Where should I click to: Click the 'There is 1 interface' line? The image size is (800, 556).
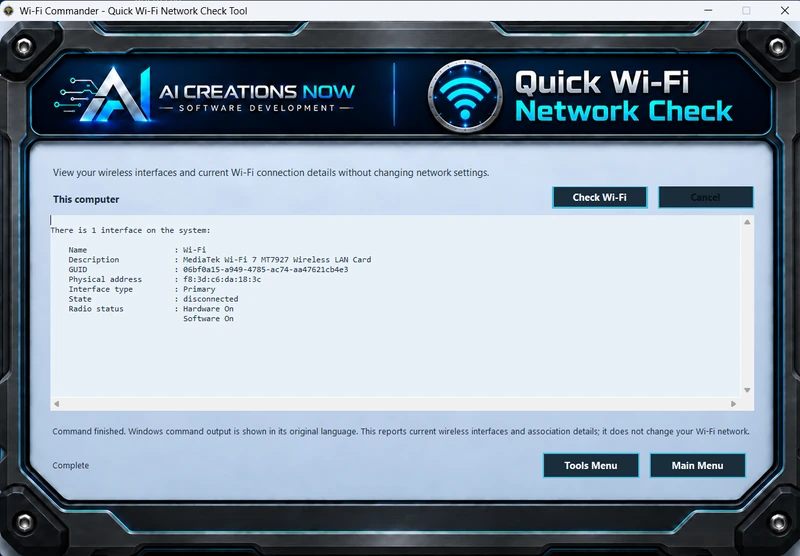click(130, 231)
